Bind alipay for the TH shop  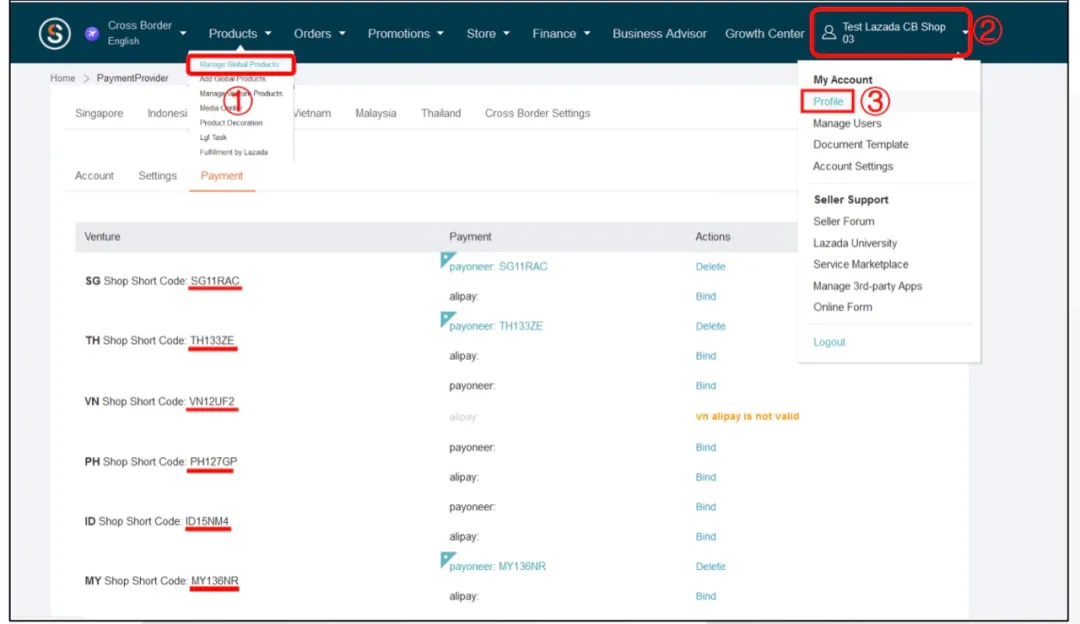(x=706, y=356)
